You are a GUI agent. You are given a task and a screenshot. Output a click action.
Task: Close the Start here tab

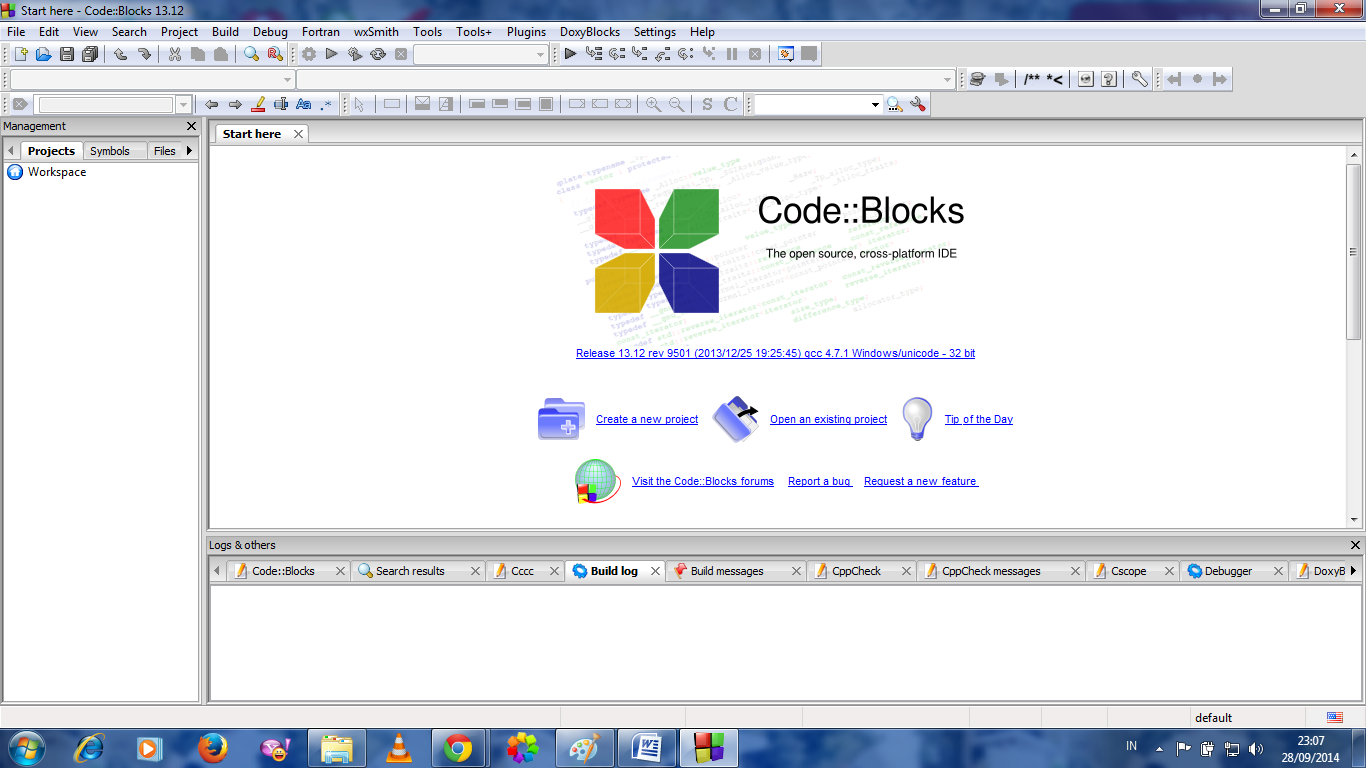tap(298, 134)
